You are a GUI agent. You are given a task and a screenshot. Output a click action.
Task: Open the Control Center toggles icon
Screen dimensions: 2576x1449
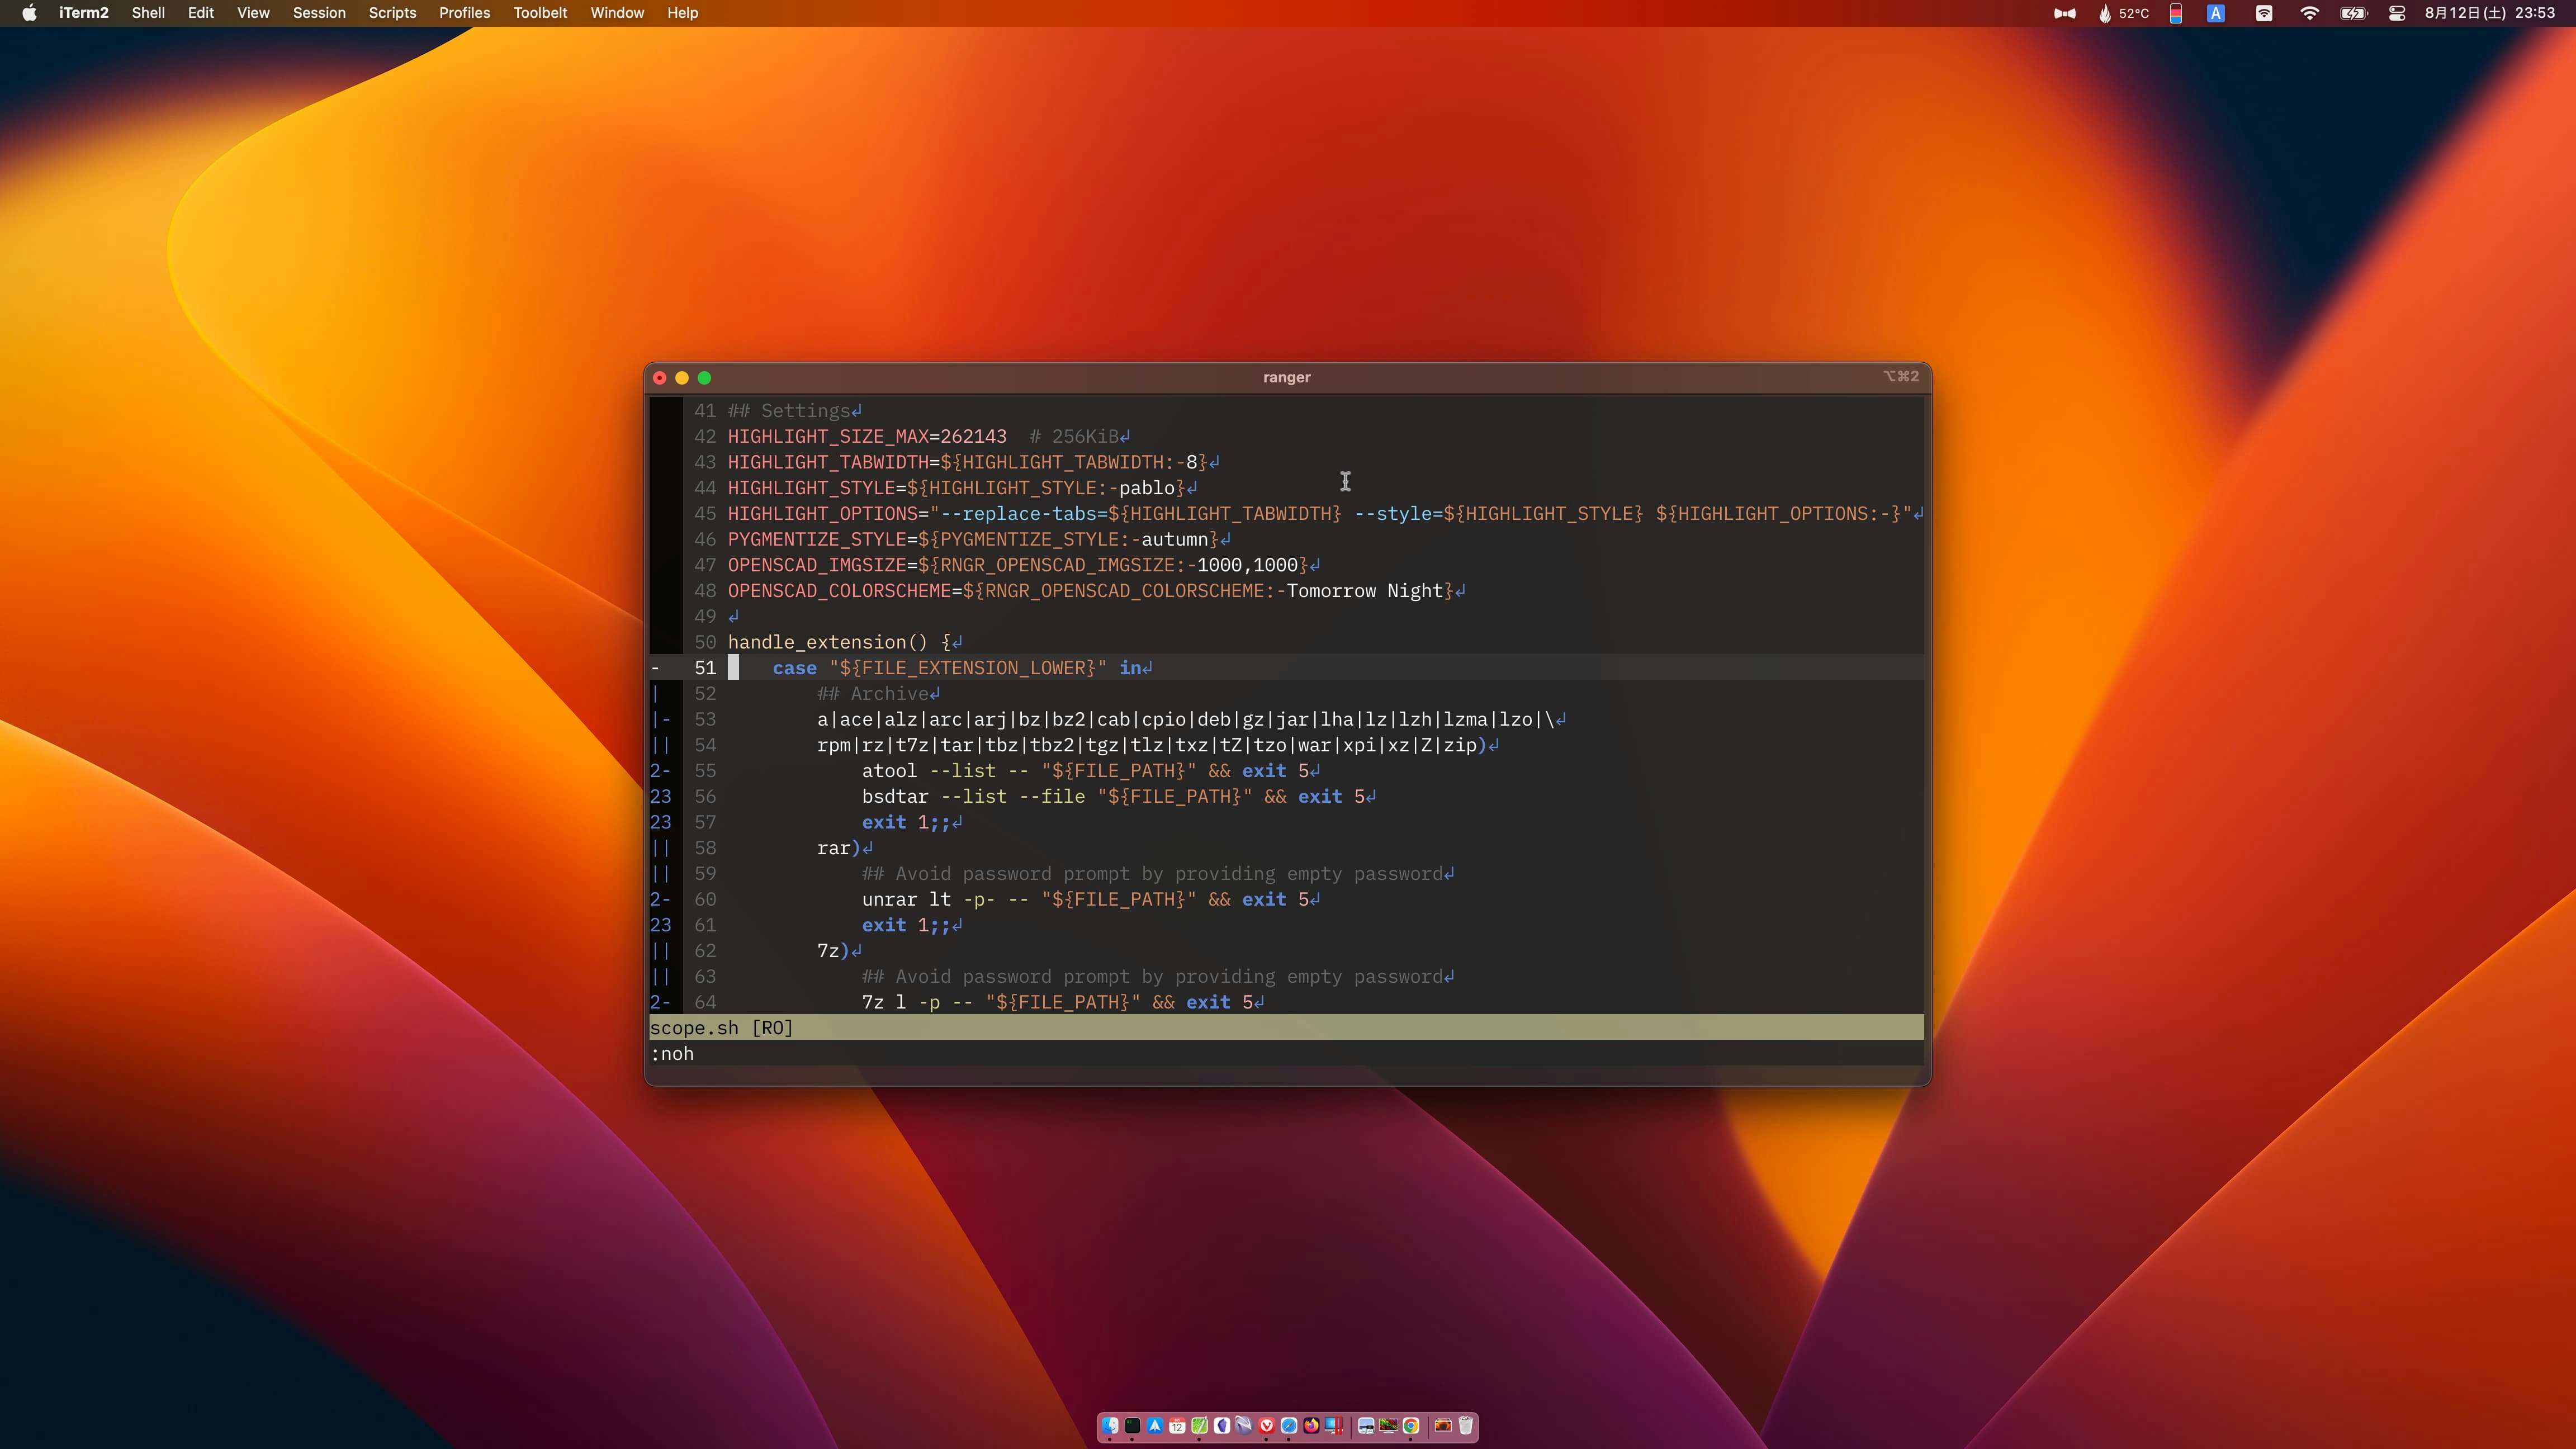(2397, 13)
